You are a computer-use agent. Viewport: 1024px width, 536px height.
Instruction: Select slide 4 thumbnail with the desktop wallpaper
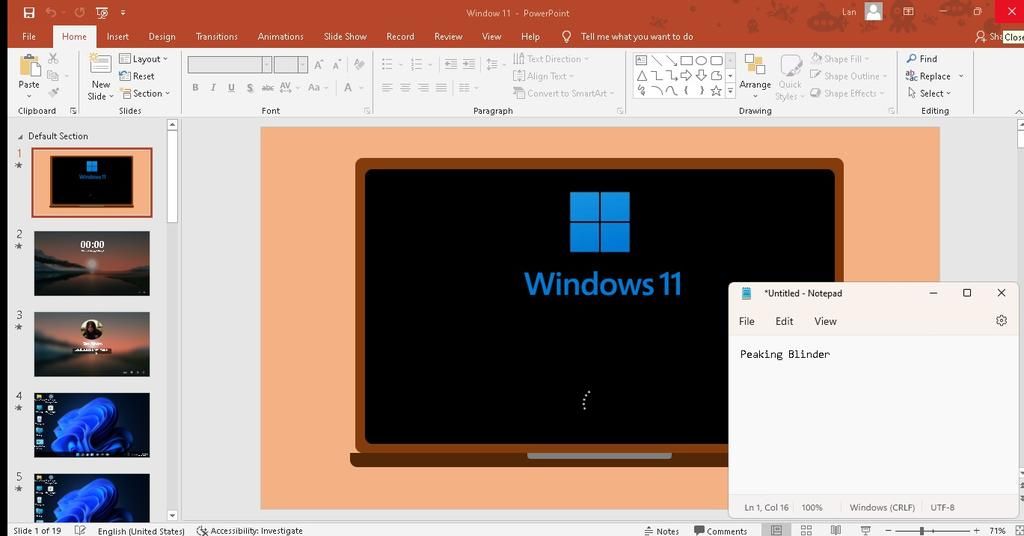[x=92, y=425]
